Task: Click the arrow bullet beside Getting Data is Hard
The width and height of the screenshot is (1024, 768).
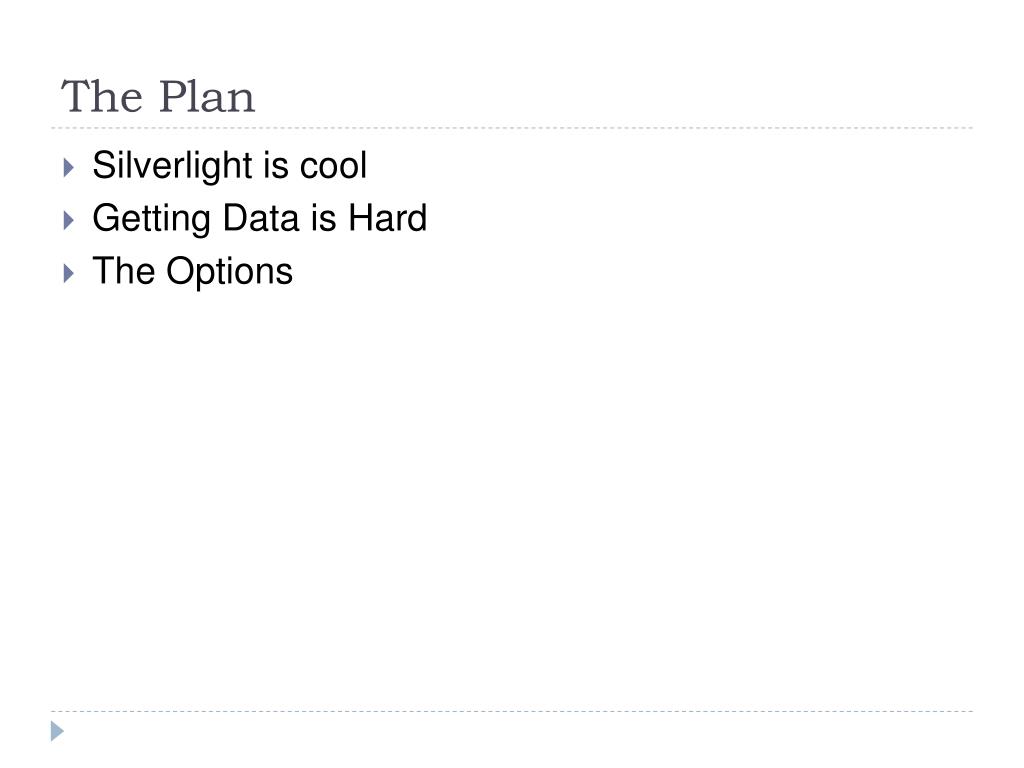Action: [x=69, y=220]
